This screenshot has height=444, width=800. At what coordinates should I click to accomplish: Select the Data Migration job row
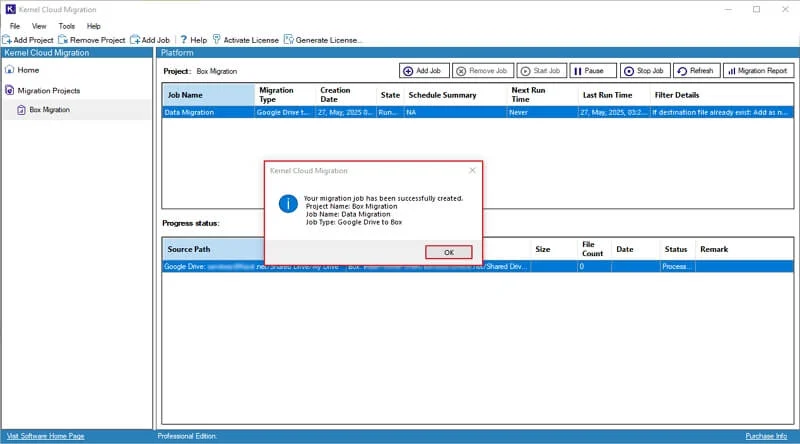tap(478, 112)
